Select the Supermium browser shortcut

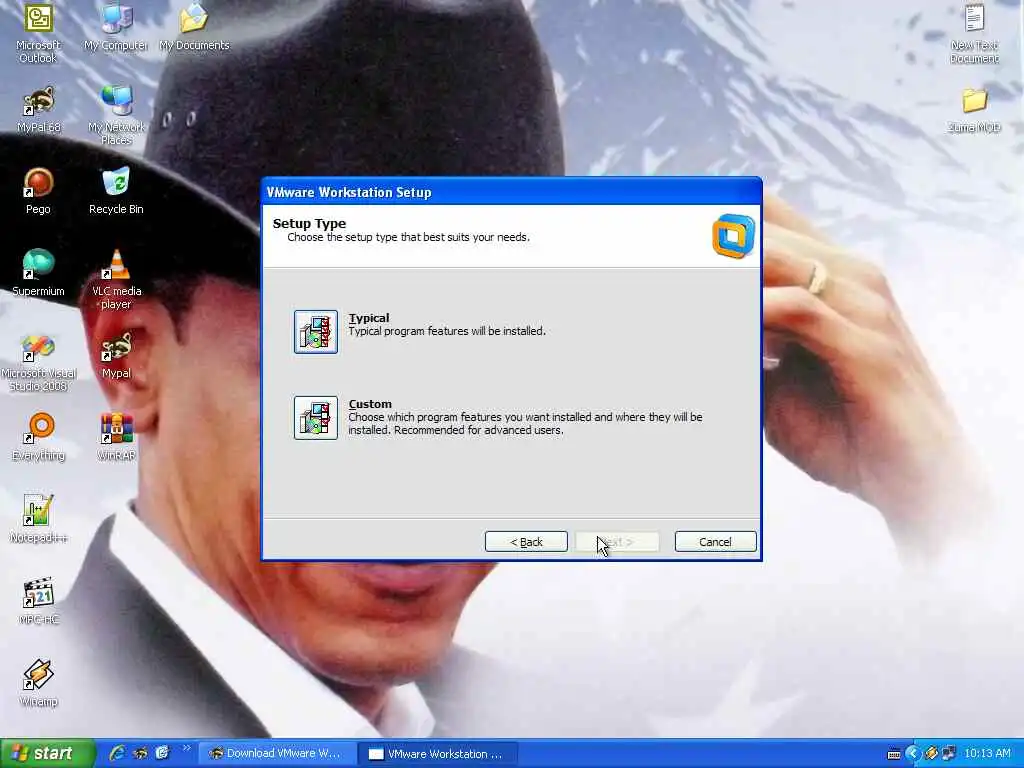[39, 274]
